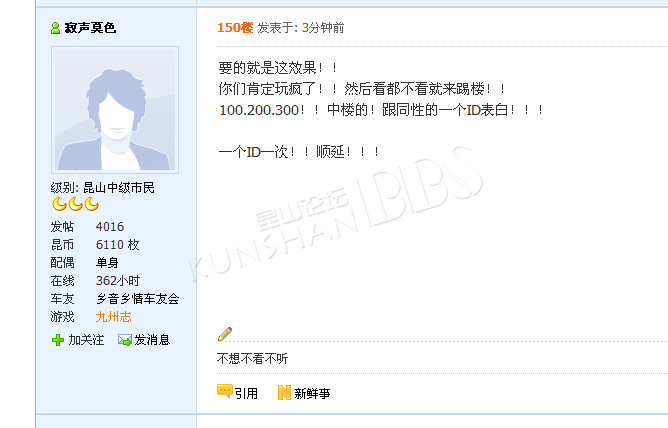This screenshot has width=668, height=428.
Task: Click the envelope message icon
Action: pos(125,340)
